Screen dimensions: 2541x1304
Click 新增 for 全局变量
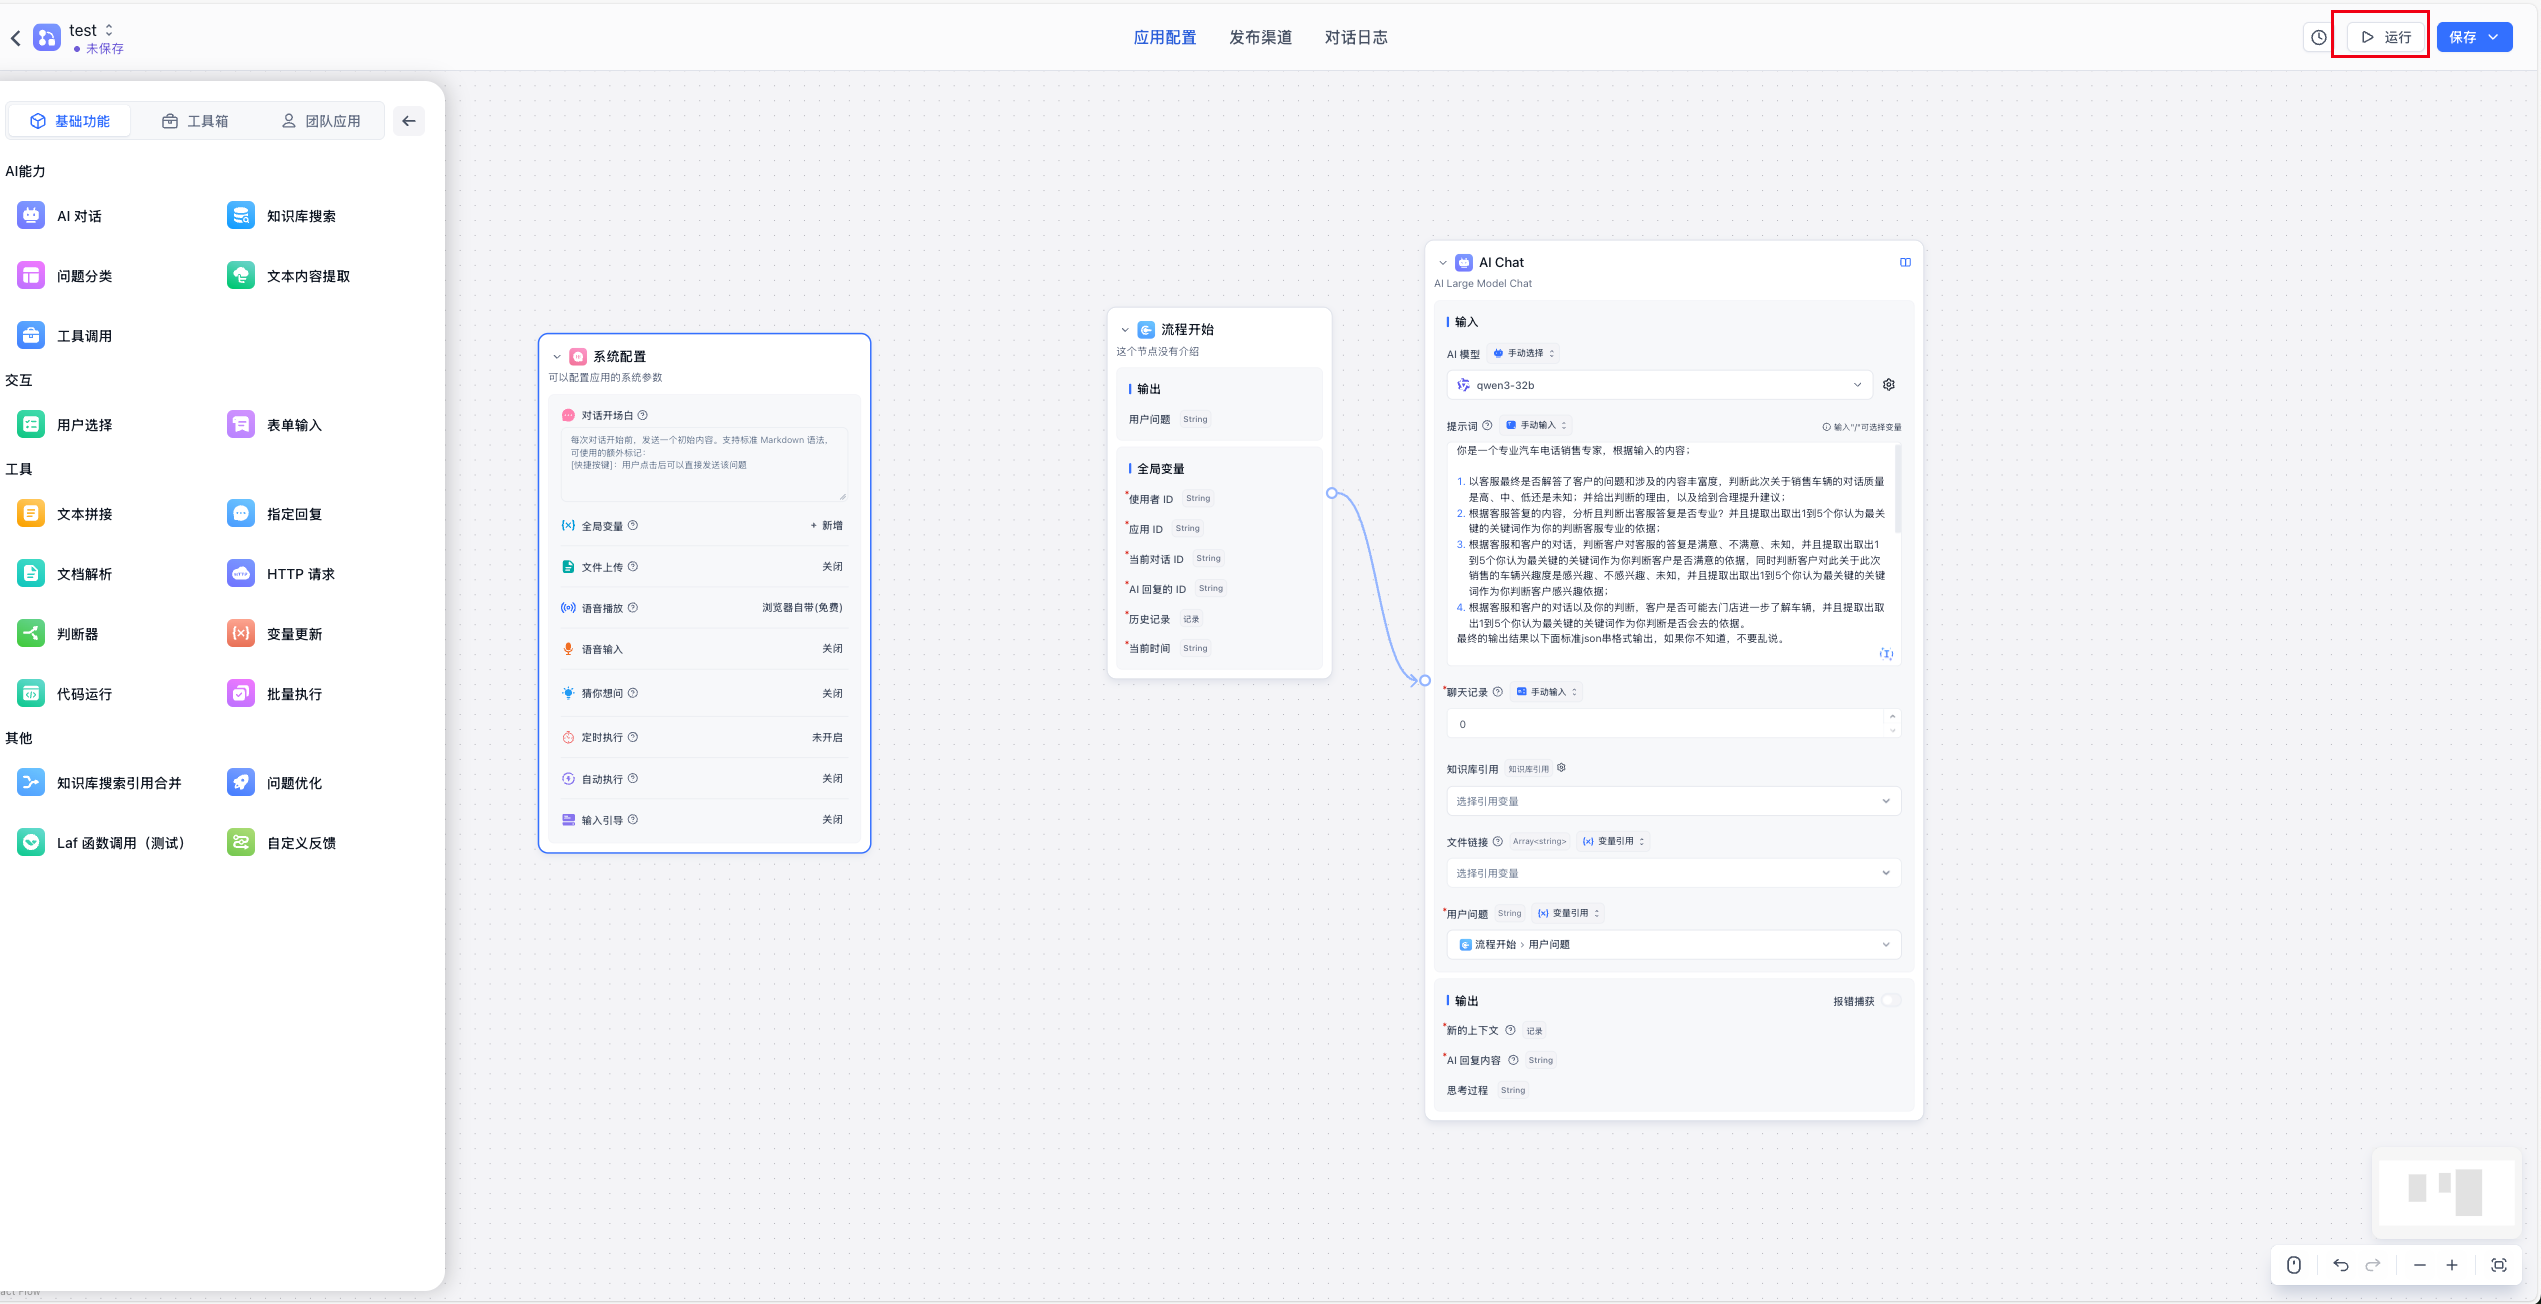click(827, 526)
